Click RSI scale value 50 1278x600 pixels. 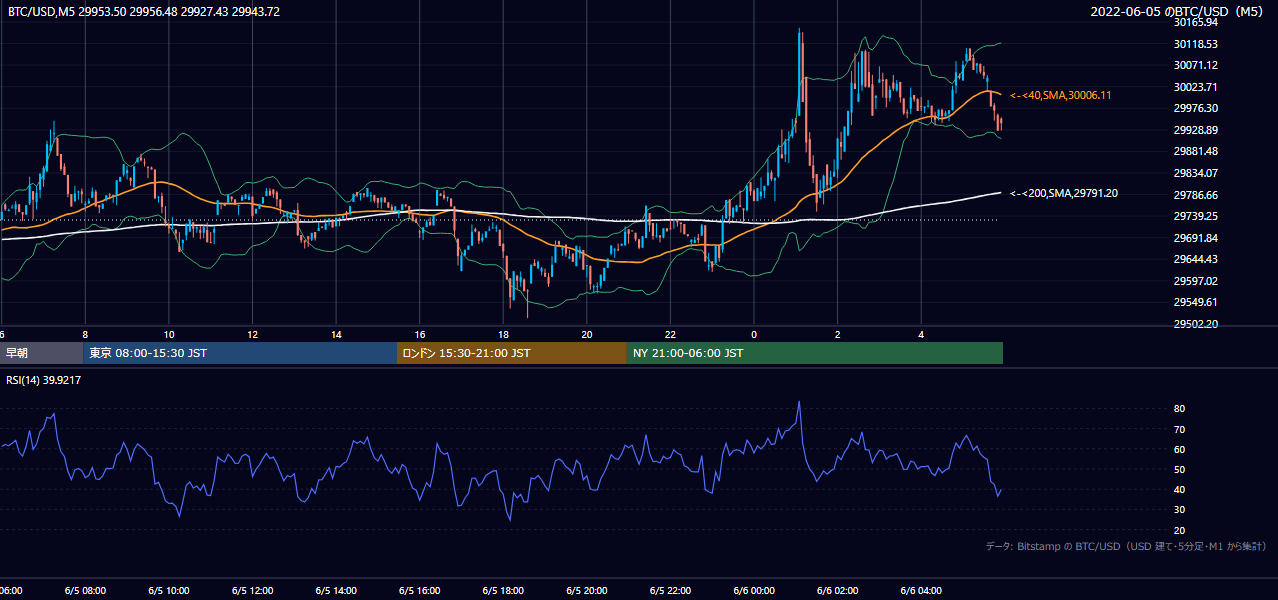pyautogui.click(x=1179, y=469)
